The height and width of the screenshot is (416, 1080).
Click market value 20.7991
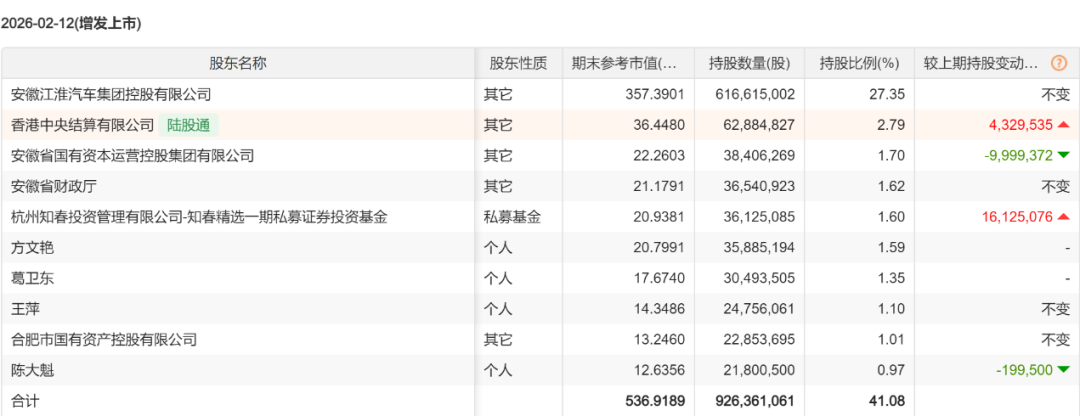660,247
